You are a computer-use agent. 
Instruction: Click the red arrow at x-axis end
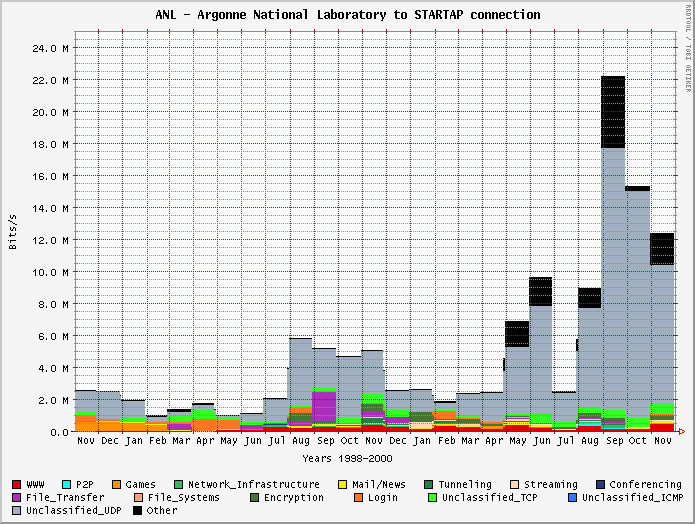coord(682,431)
